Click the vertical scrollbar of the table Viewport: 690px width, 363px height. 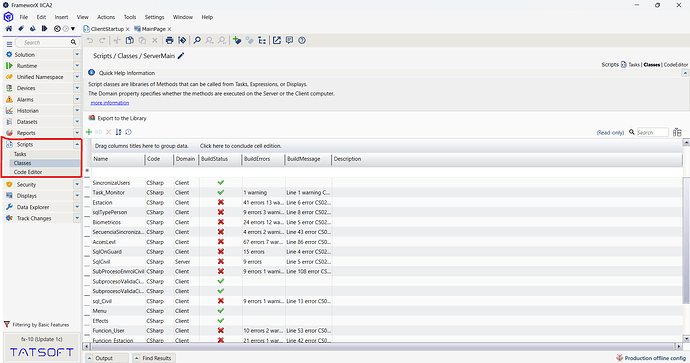(686, 240)
